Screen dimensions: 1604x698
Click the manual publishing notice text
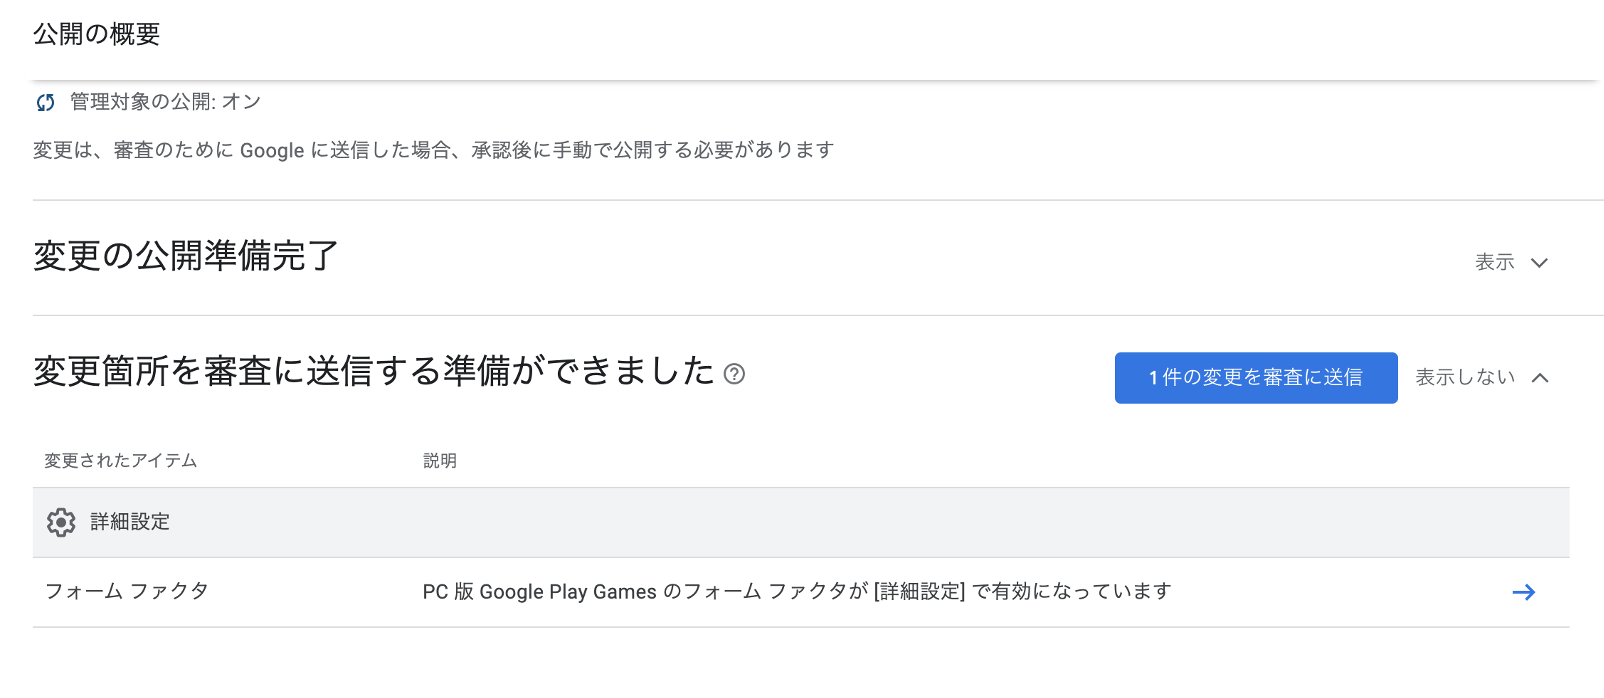pyautogui.click(x=433, y=150)
